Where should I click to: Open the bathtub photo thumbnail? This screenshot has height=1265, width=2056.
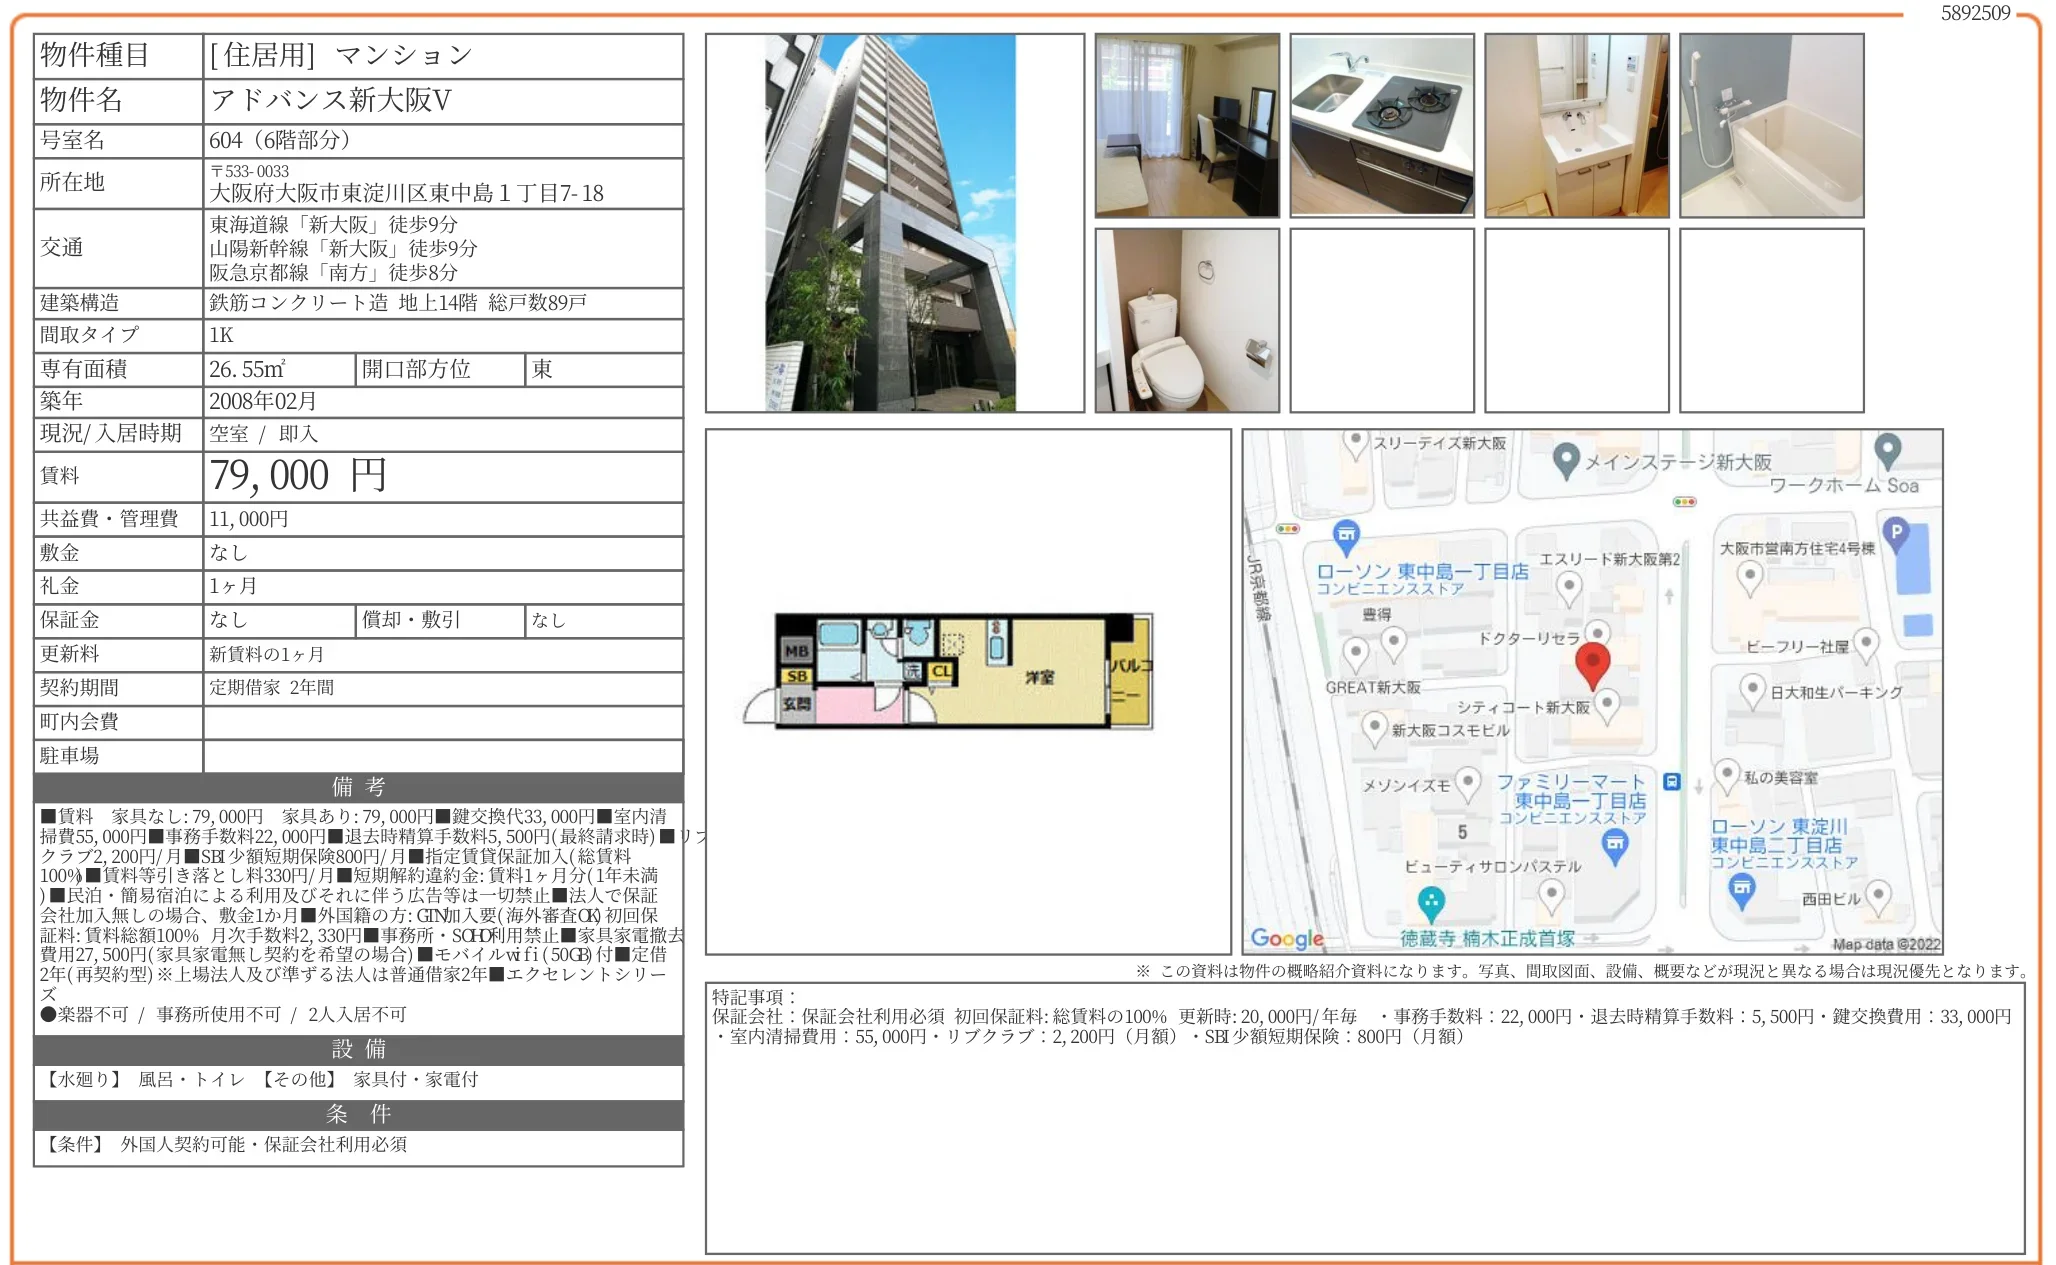point(1771,126)
